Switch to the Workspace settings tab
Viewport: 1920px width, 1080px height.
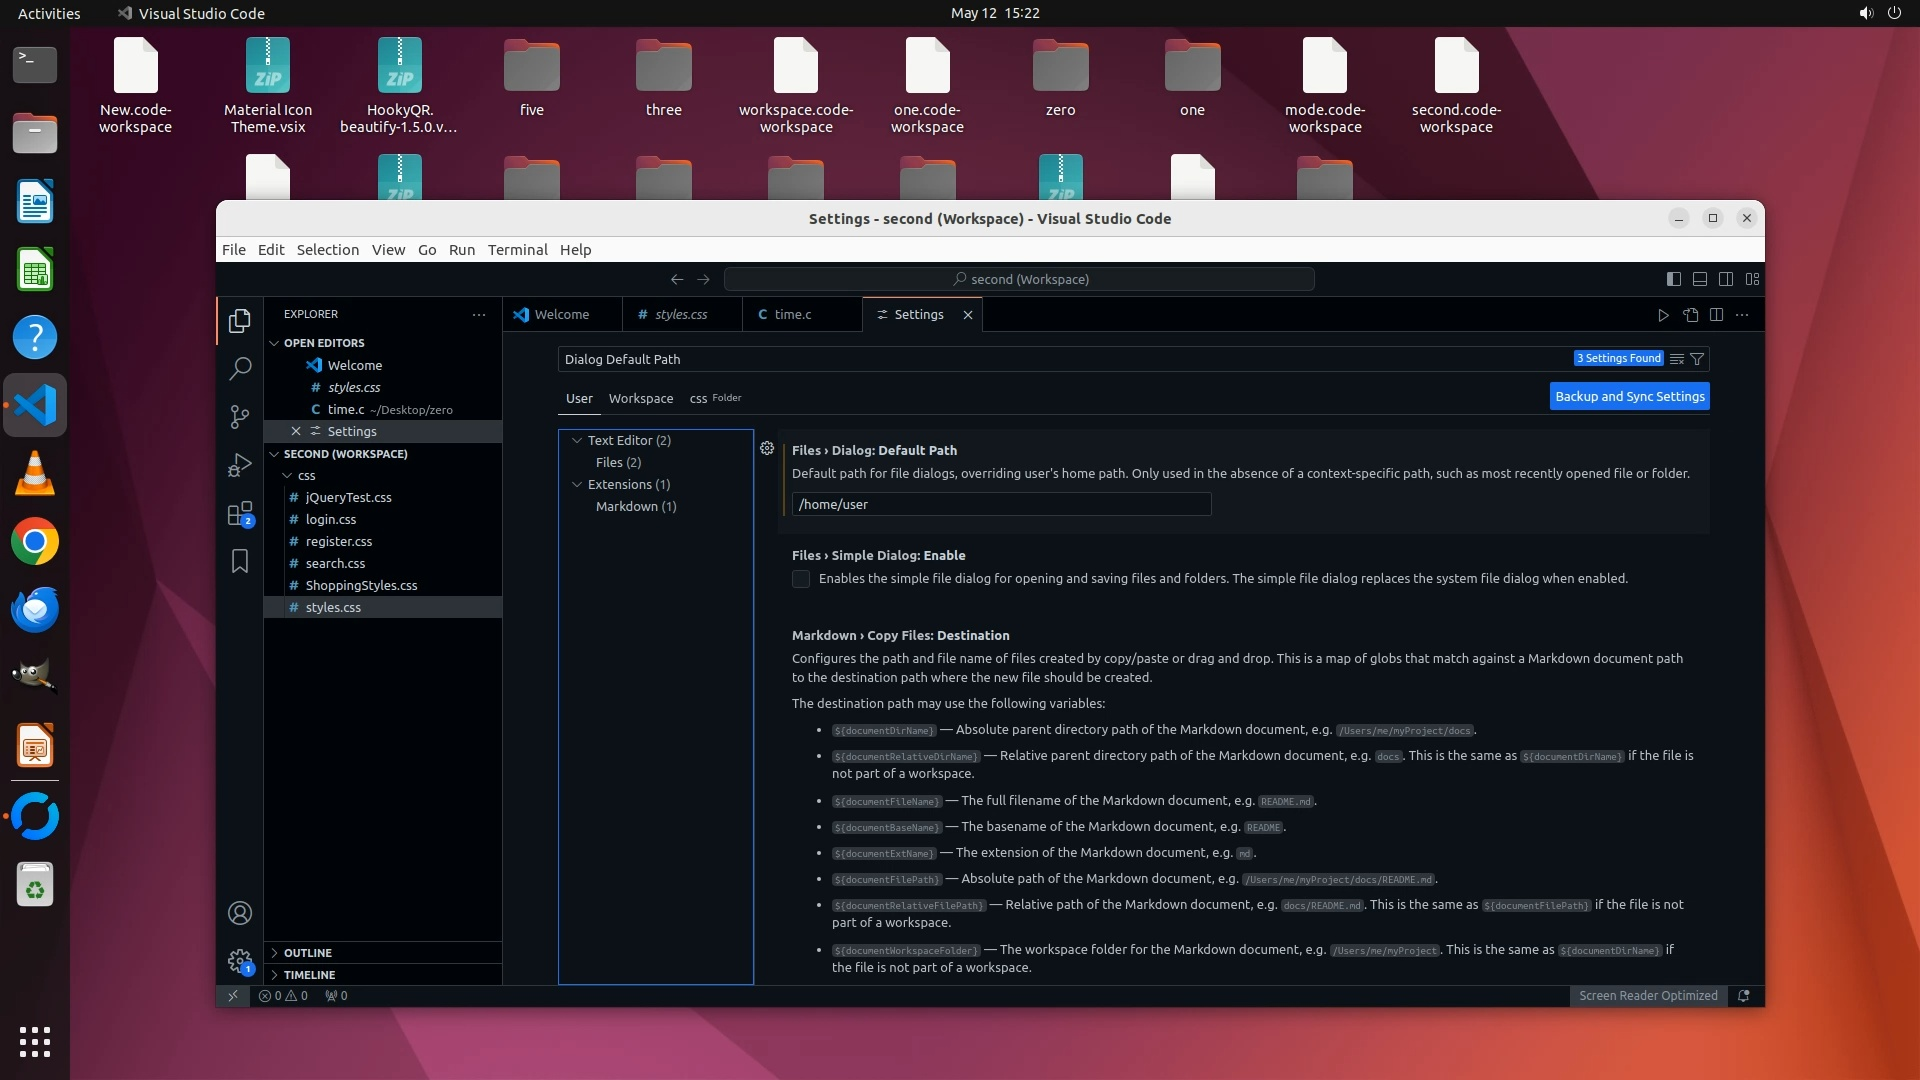point(640,398)
